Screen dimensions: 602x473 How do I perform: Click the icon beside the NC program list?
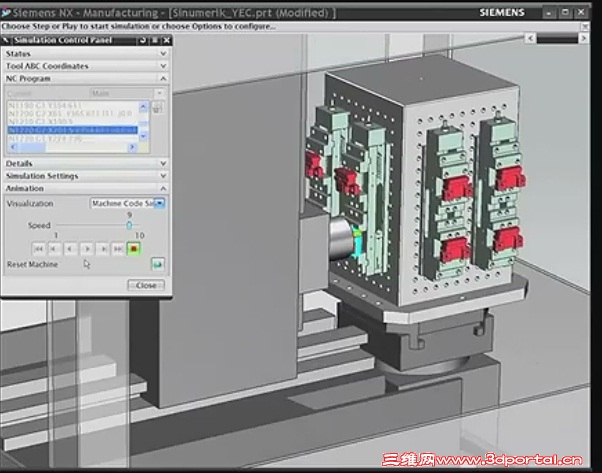[x=157, y=107]
